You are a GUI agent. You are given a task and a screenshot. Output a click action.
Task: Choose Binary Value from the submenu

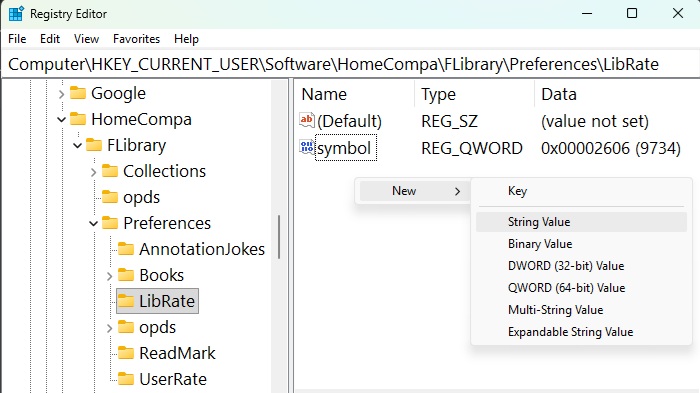[581, 244]
